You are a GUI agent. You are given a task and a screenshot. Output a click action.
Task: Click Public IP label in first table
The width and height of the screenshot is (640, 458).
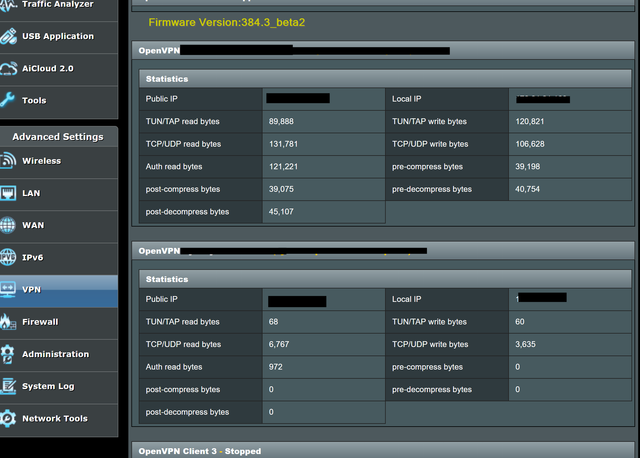click(x=162, y=99)
